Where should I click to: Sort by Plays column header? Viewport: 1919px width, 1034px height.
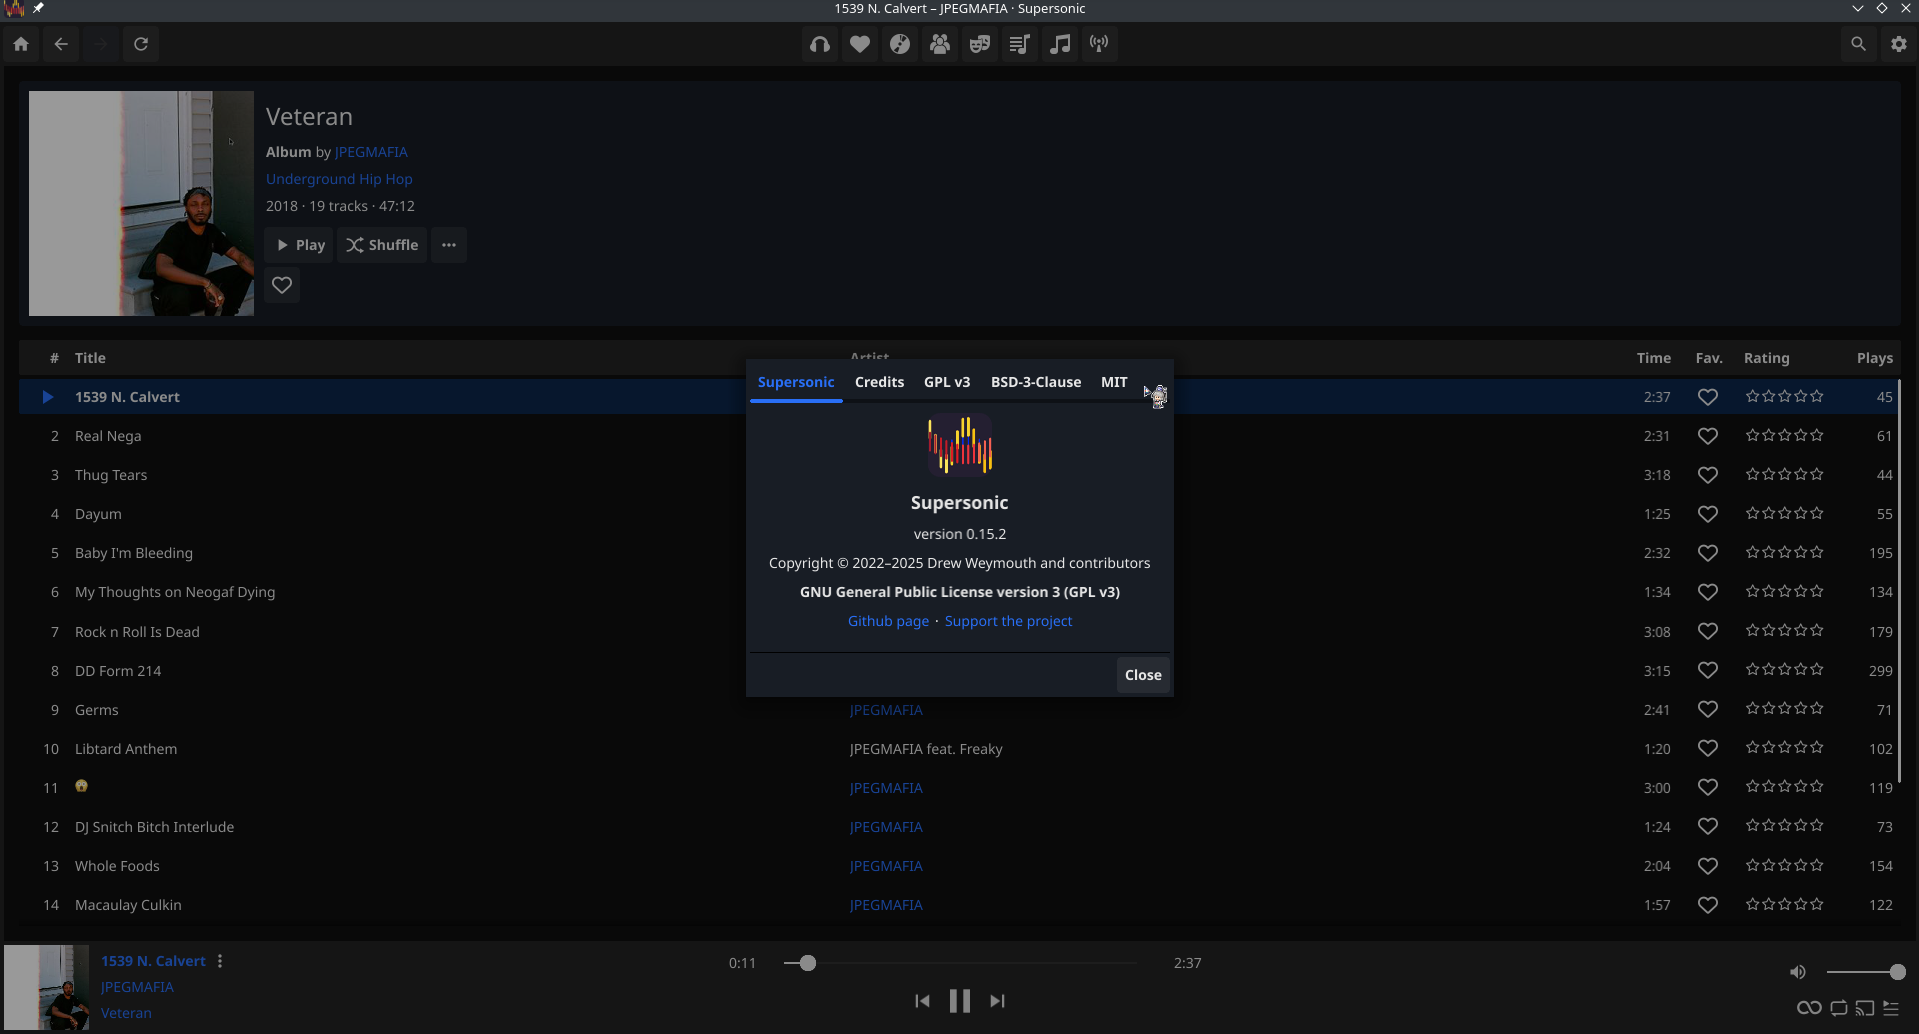1874,358
